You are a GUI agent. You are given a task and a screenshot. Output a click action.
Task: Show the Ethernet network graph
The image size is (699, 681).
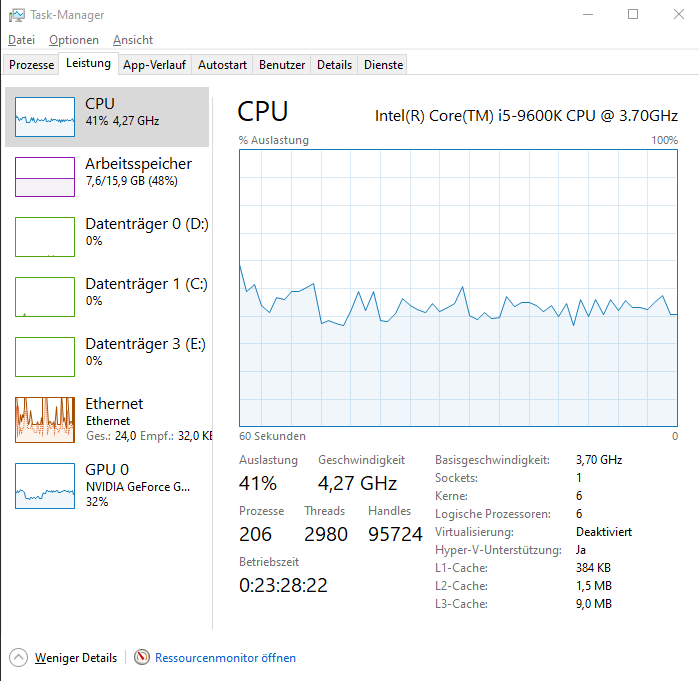(x=45, y=419)
